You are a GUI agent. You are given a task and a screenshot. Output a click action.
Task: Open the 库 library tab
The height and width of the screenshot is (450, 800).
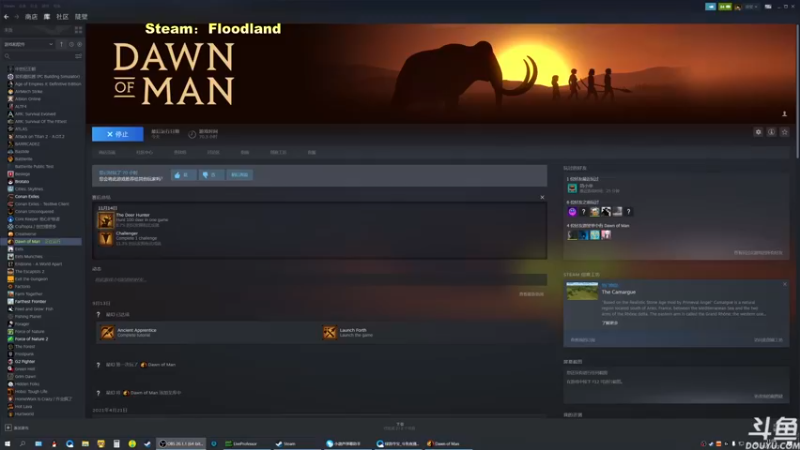point(47,17)
